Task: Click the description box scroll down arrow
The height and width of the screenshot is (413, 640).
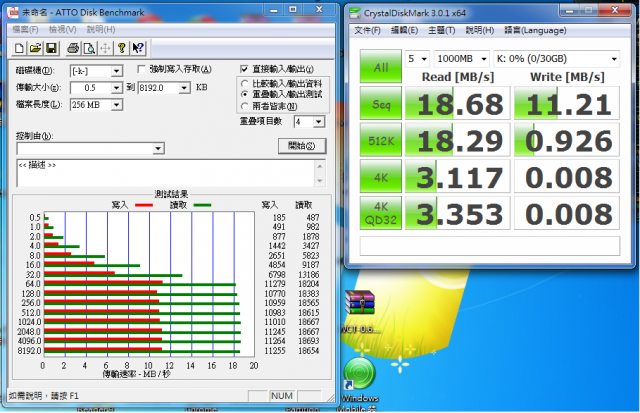Action: tap(320, 180)
